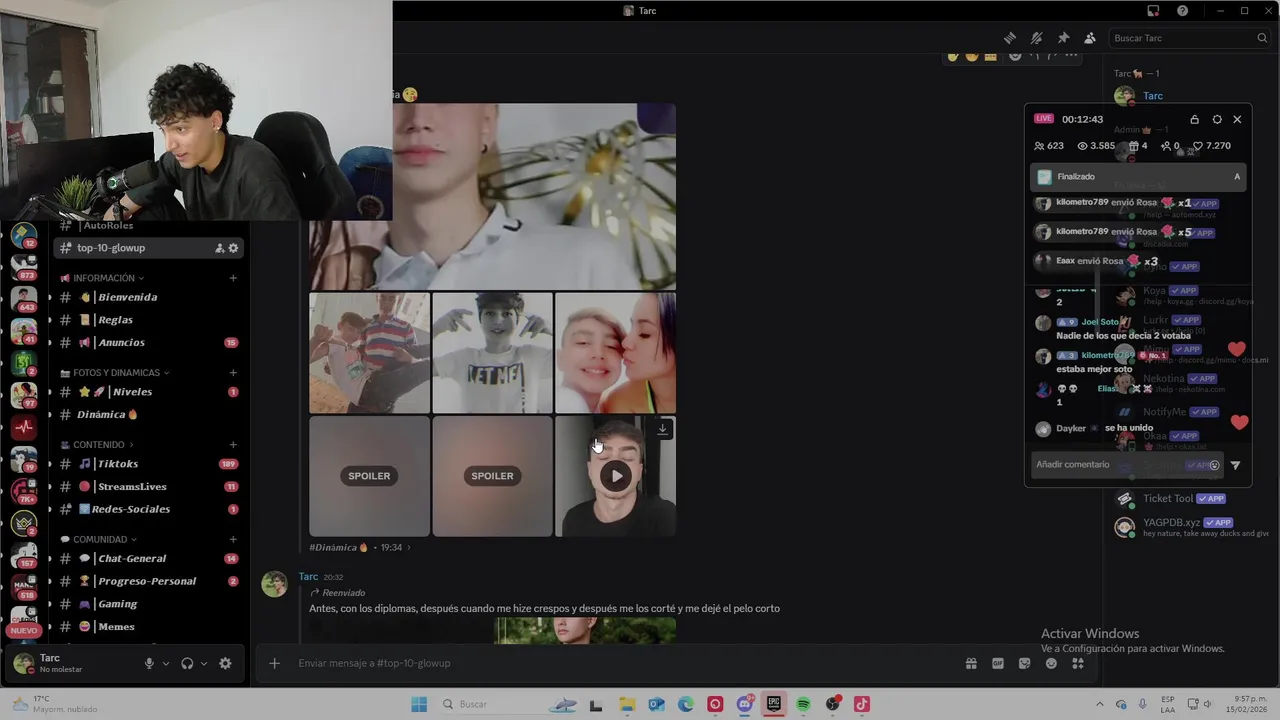Play the video attachment thumbnail
The height and width of the screenshot is (720, 1280).
616,476
